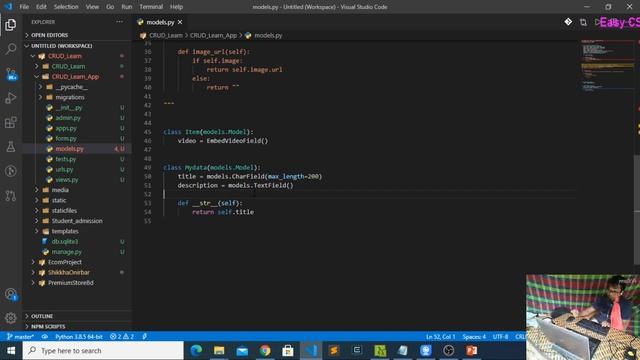Open Google Chrome from taskbar
The image size is (640, 360).
(x=265, y=351)
